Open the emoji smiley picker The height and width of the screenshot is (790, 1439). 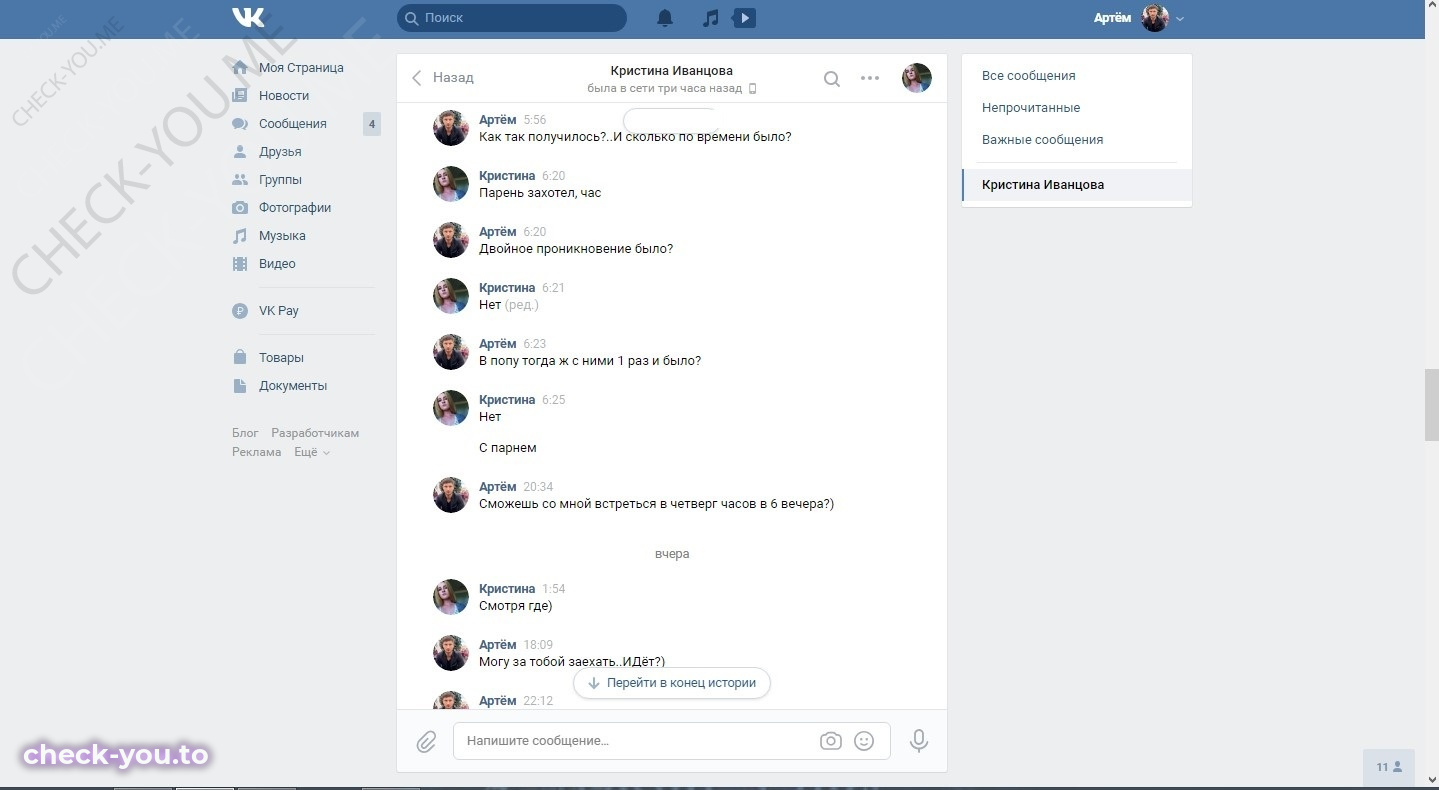click(864, 741)
